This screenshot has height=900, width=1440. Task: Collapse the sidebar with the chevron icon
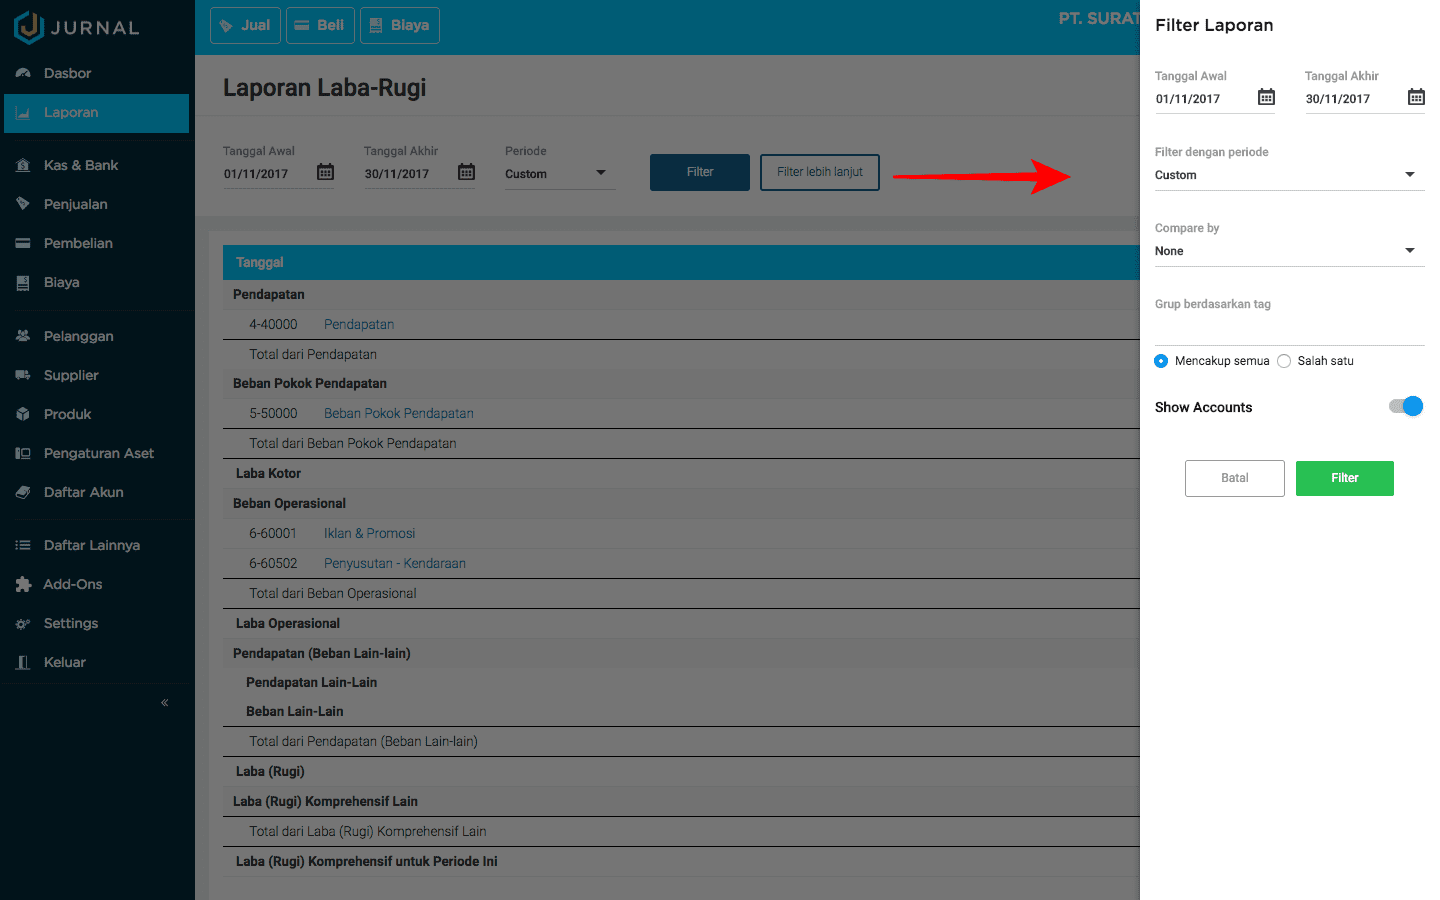tap(165, 703)
